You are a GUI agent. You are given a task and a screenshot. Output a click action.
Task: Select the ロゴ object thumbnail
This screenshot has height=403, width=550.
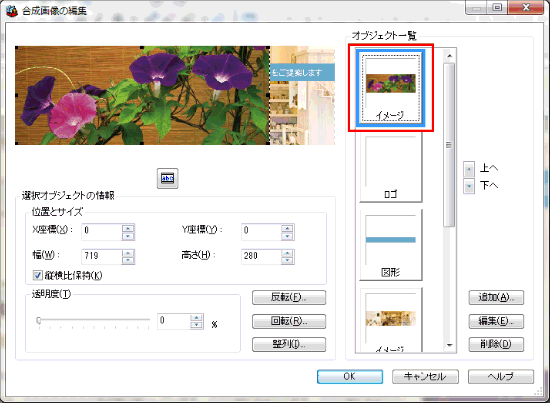[390, 167]
